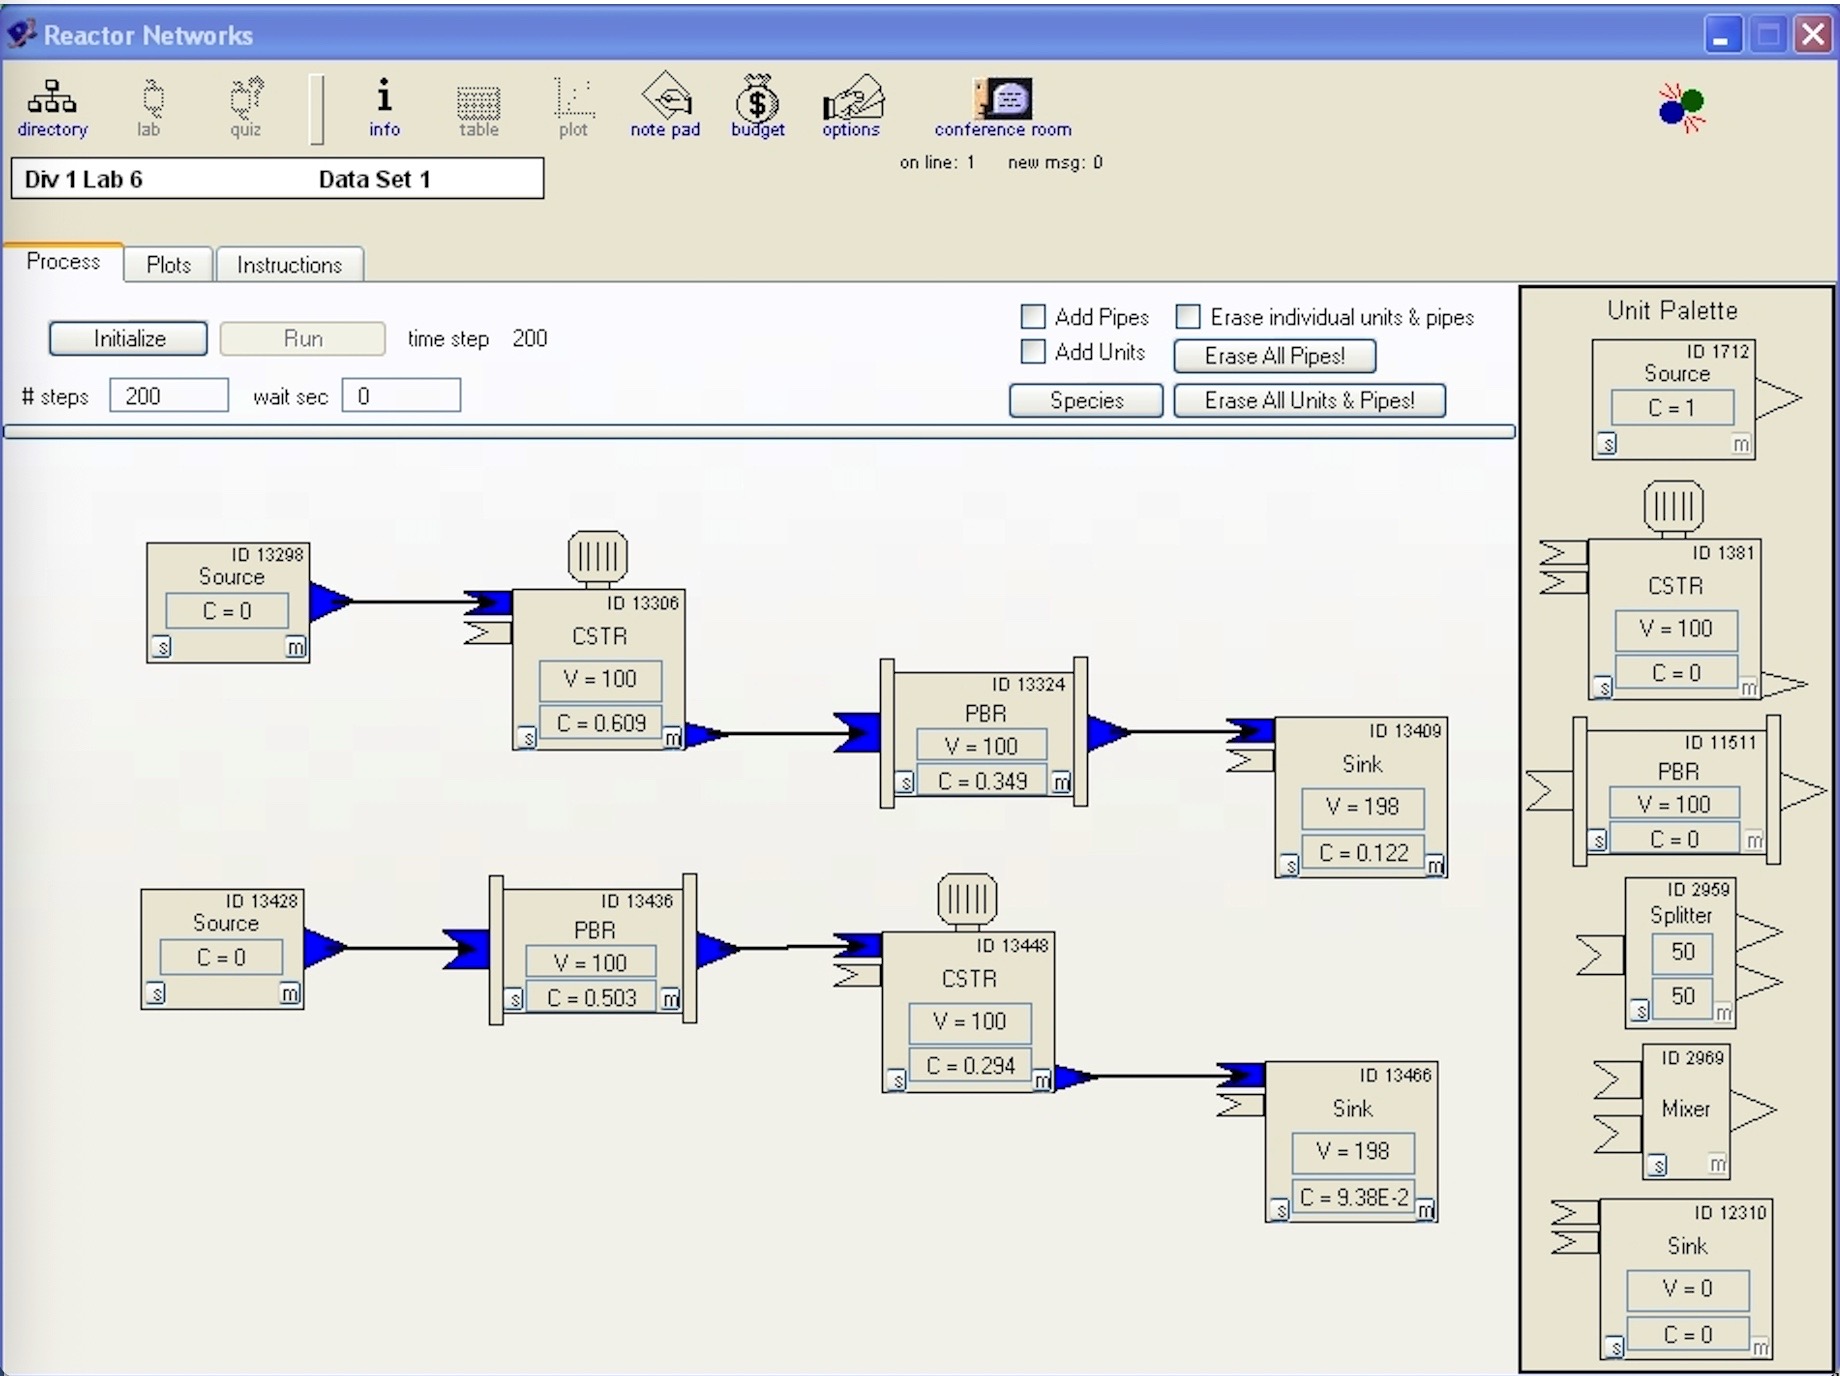Open the options icon
The image size is (1840, 1376).
pos(852,106)
